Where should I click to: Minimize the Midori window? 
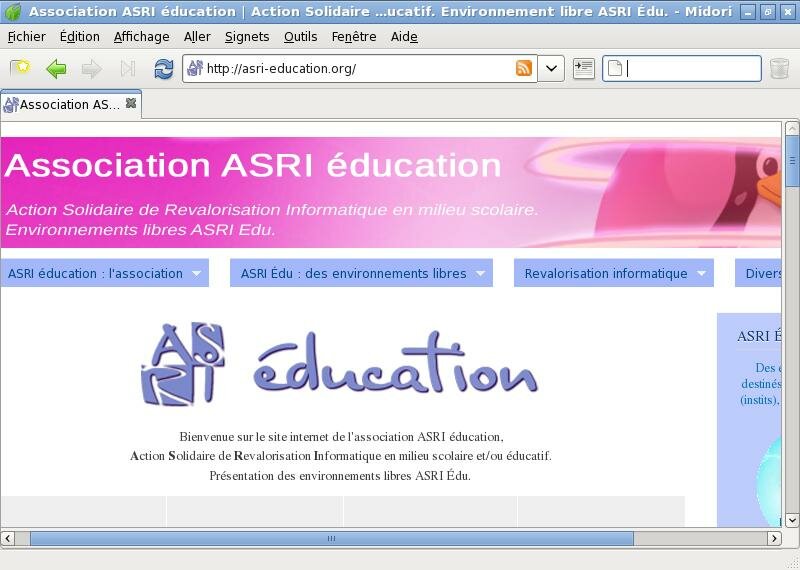click(748, 12)
